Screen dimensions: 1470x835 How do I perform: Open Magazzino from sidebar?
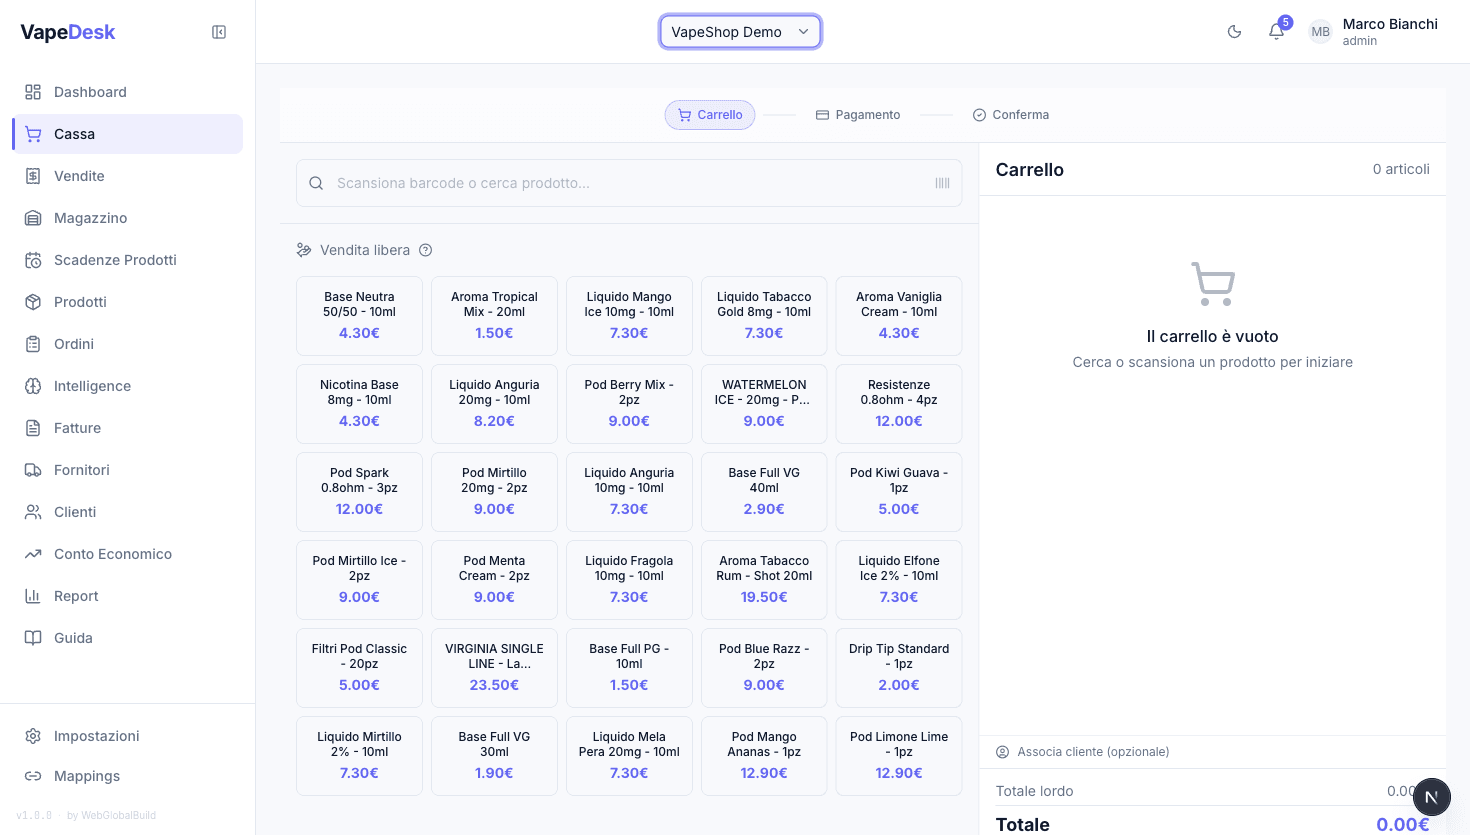pyautogui.click(x=90, y=218)
